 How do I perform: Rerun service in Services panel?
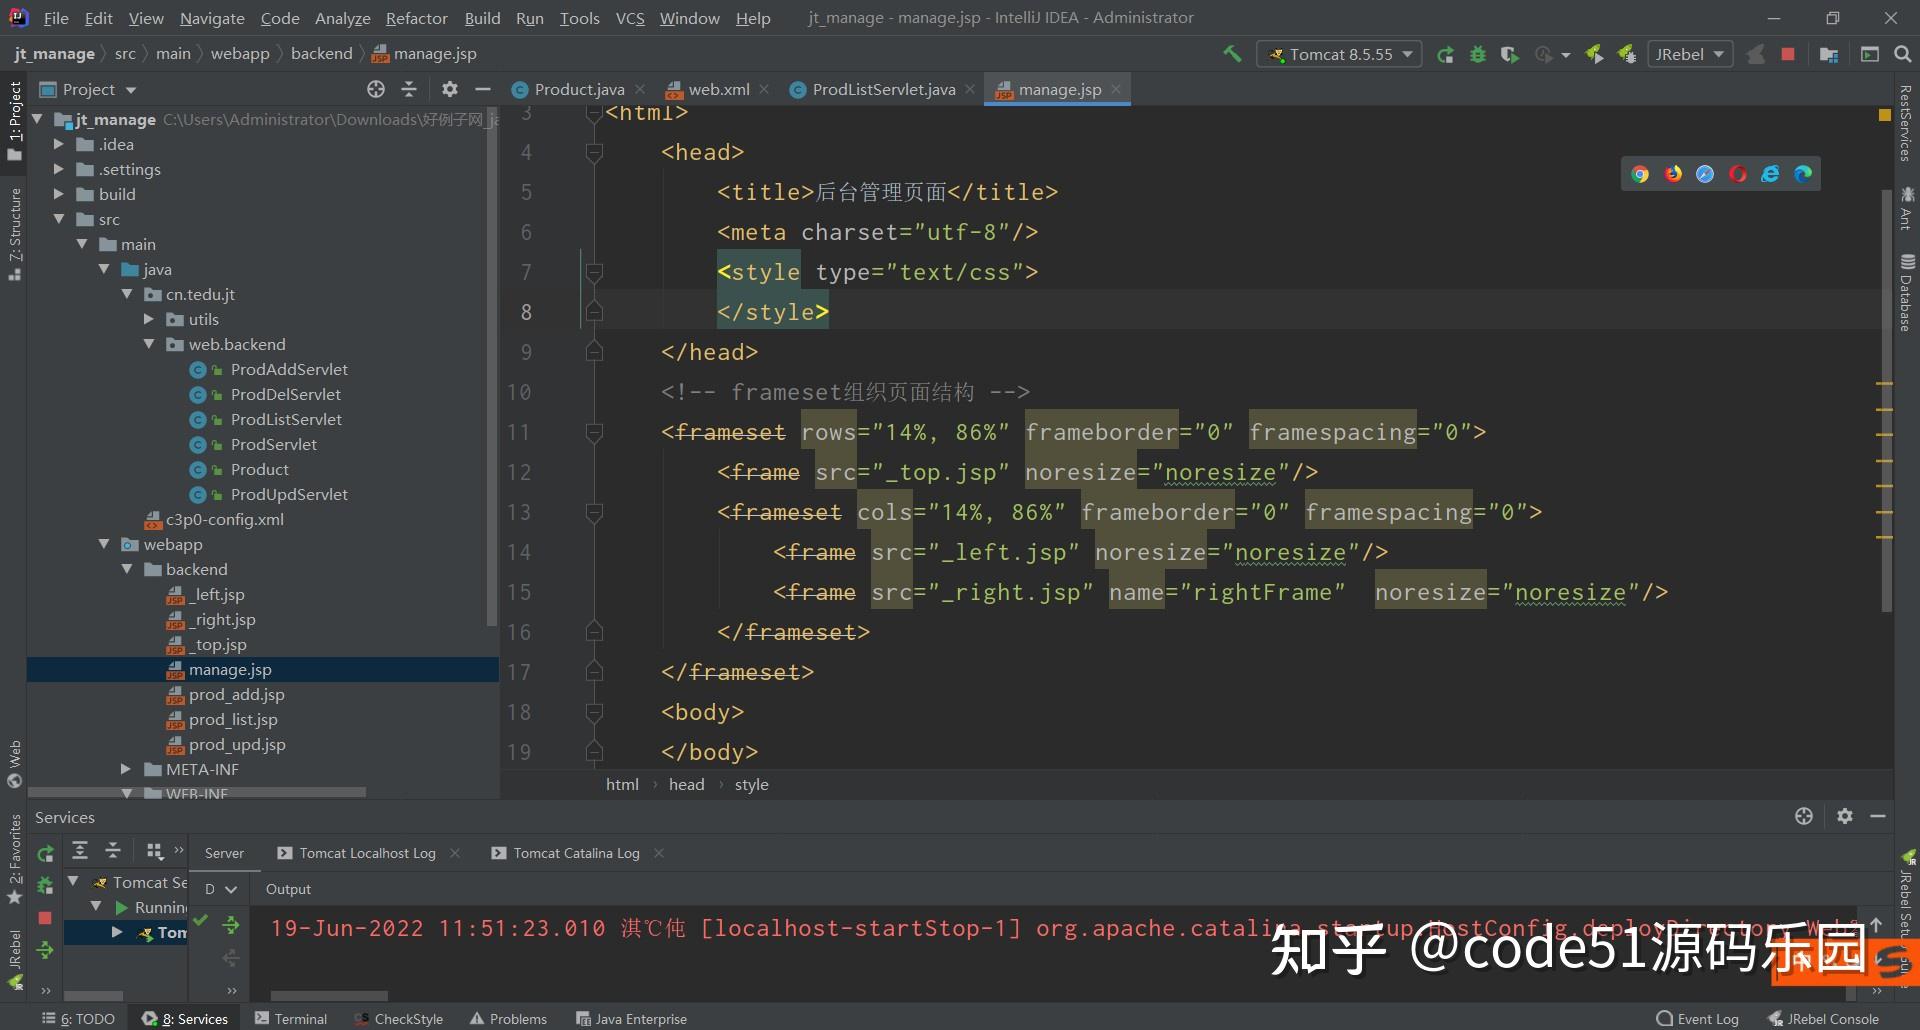tap(45, 854)
